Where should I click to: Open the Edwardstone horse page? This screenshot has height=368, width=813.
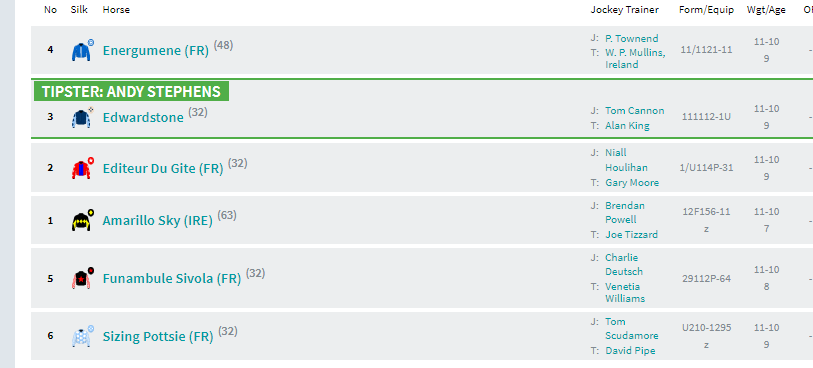tap(143, 118)
